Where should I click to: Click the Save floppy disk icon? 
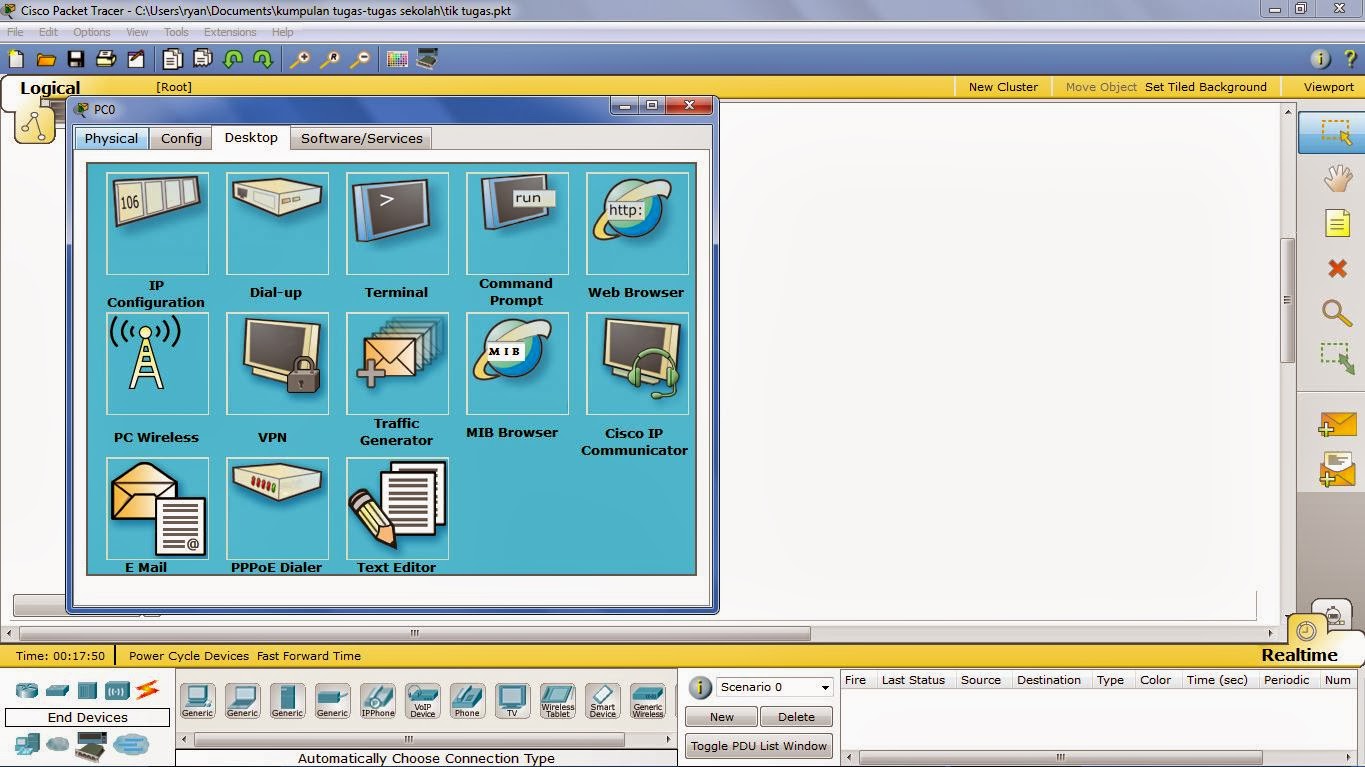(76, 59)
